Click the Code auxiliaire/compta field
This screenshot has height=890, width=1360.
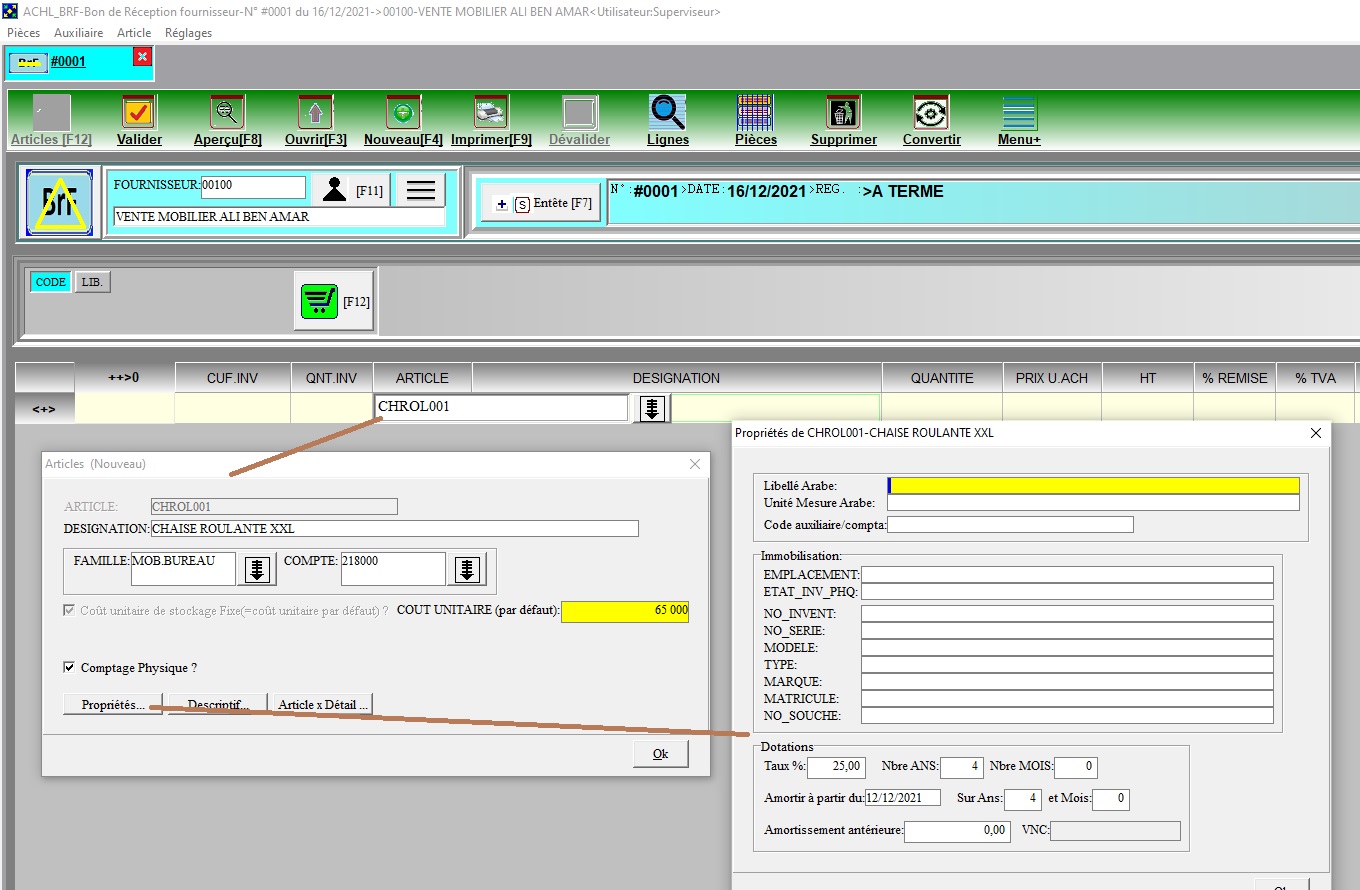[1010, 525]
